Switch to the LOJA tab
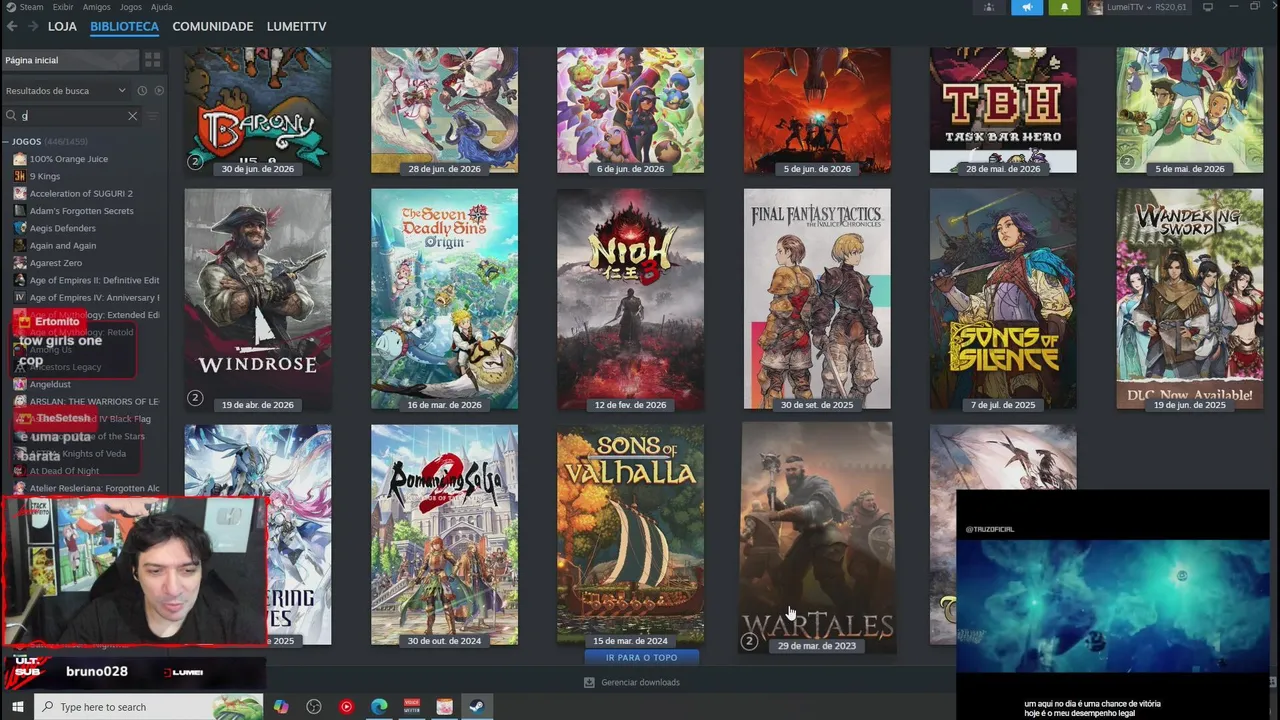Screen dimensions: 1280x720 coord(62,27)
